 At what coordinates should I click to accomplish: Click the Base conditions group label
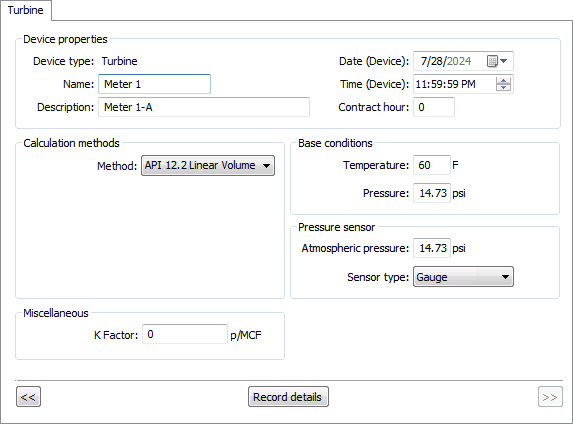tap(335, 143)
